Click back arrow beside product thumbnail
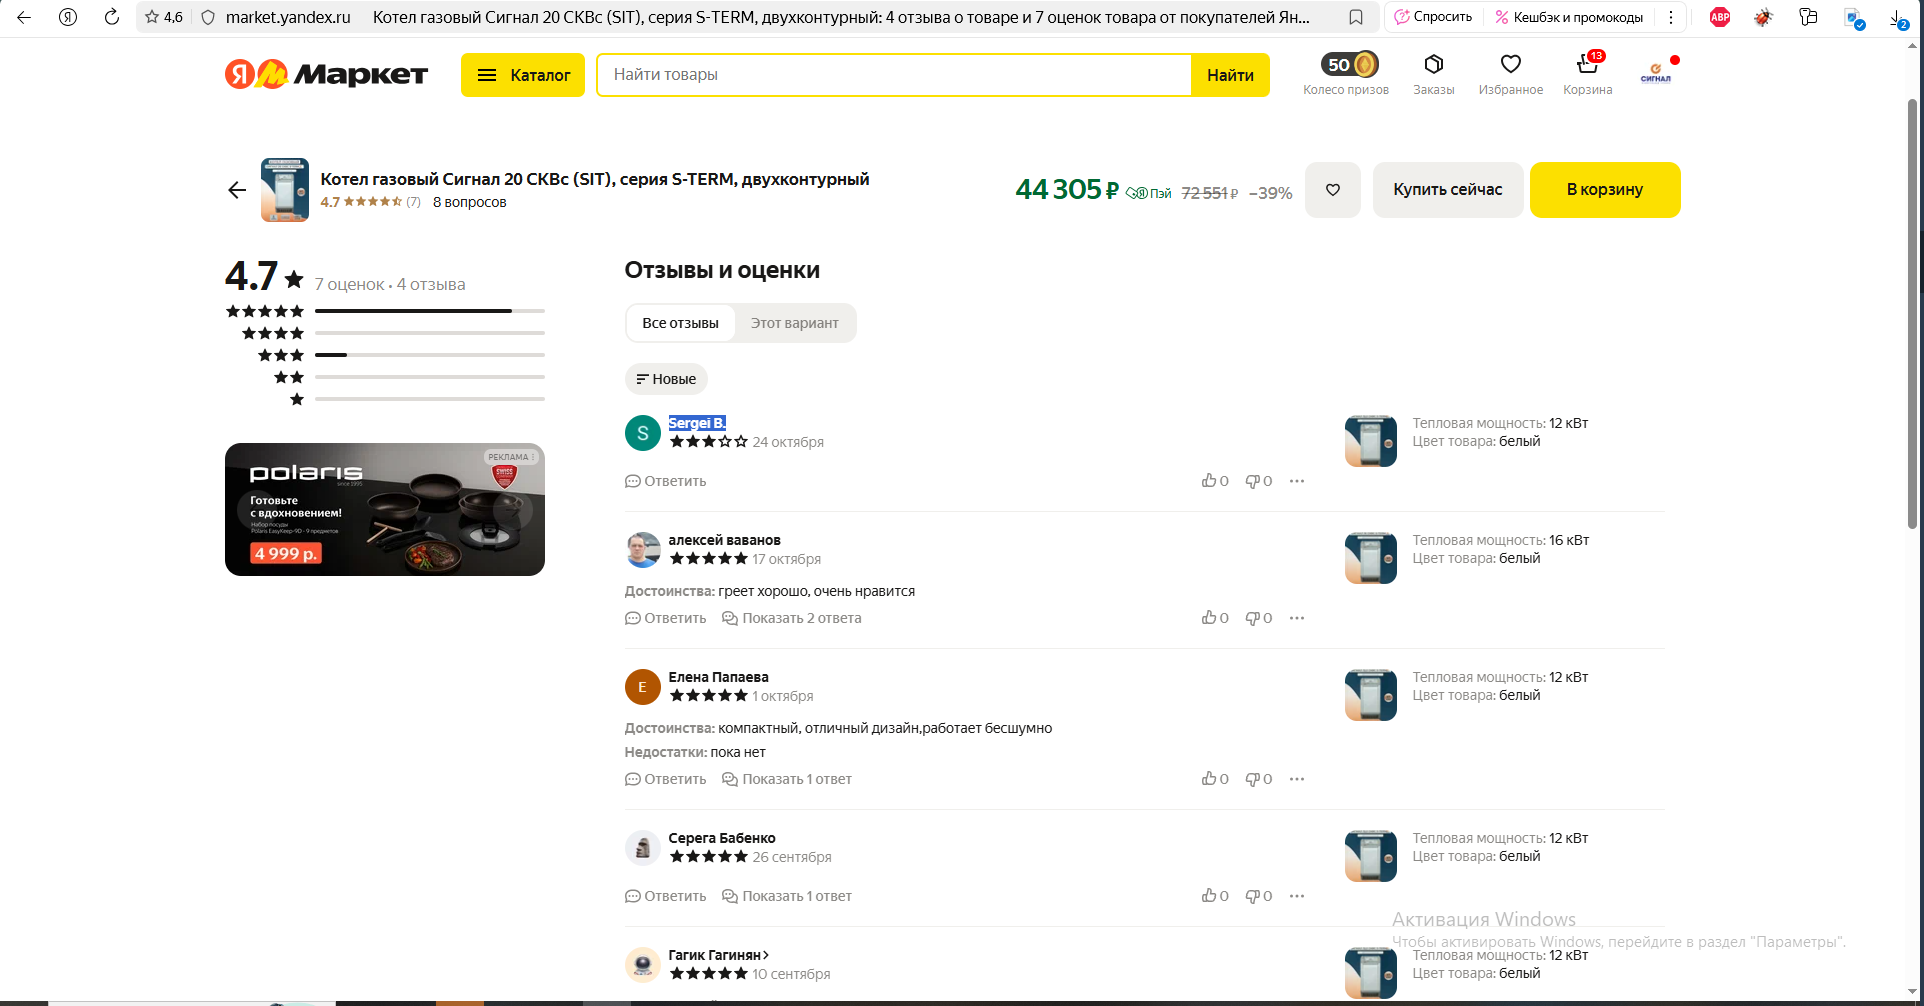1924x1006 pixels. [237, 190]
